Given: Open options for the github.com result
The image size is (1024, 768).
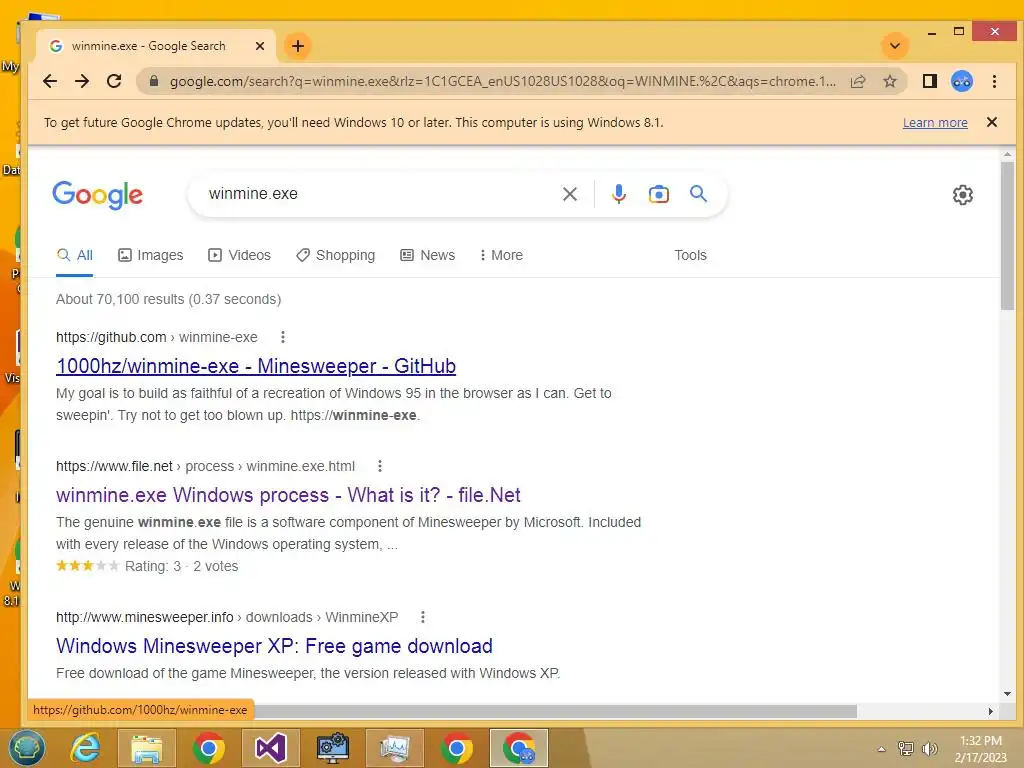Looking at the screenshot, I should click(x=282, y=337).
